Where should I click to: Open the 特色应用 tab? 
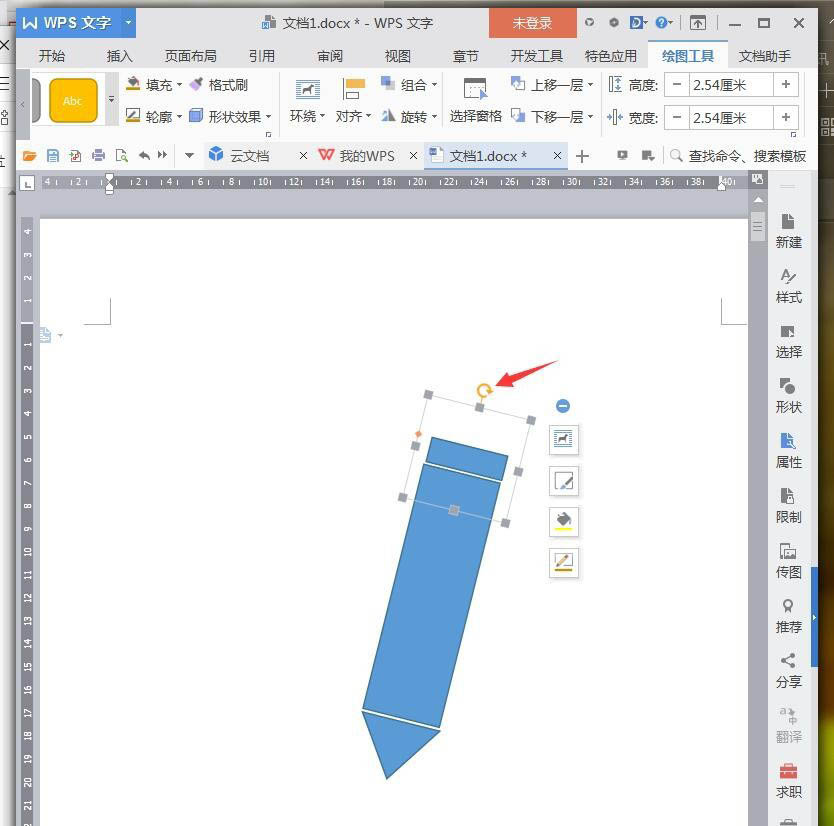611,56
